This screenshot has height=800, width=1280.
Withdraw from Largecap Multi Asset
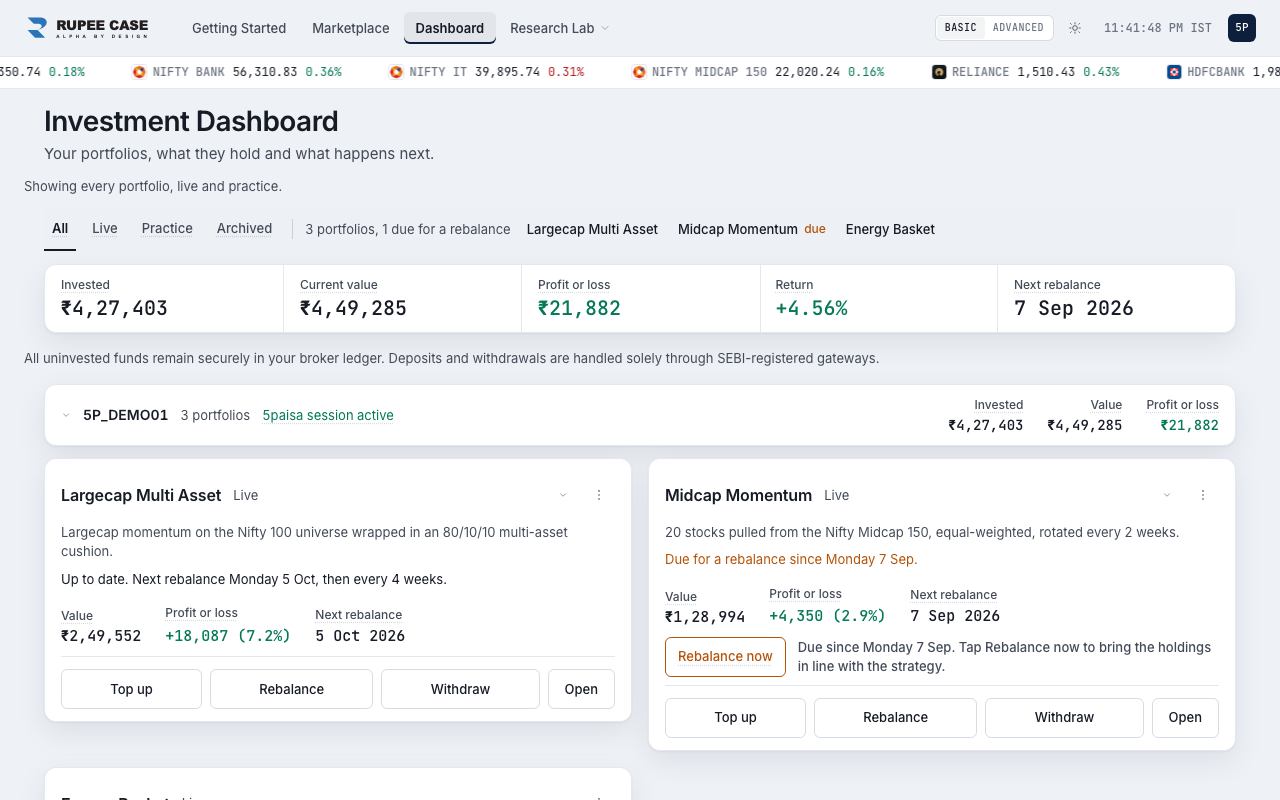pyautogui.click(x=460, y=689)
